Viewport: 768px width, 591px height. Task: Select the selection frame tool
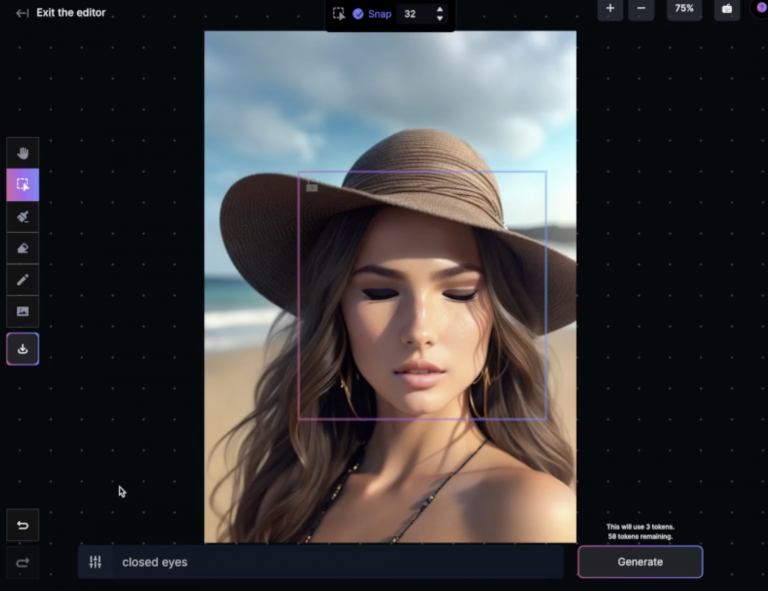(22, 185)
